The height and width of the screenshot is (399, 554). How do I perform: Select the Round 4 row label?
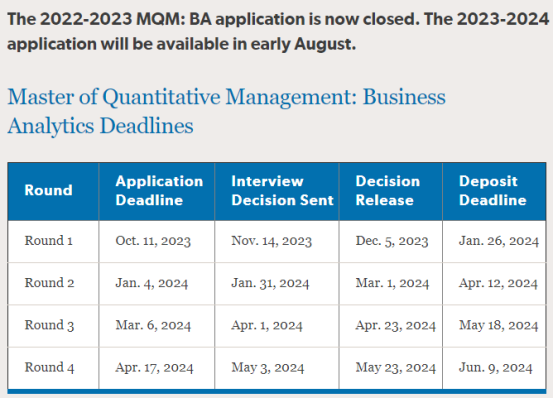pyautogui.click(x=49, y=367)
